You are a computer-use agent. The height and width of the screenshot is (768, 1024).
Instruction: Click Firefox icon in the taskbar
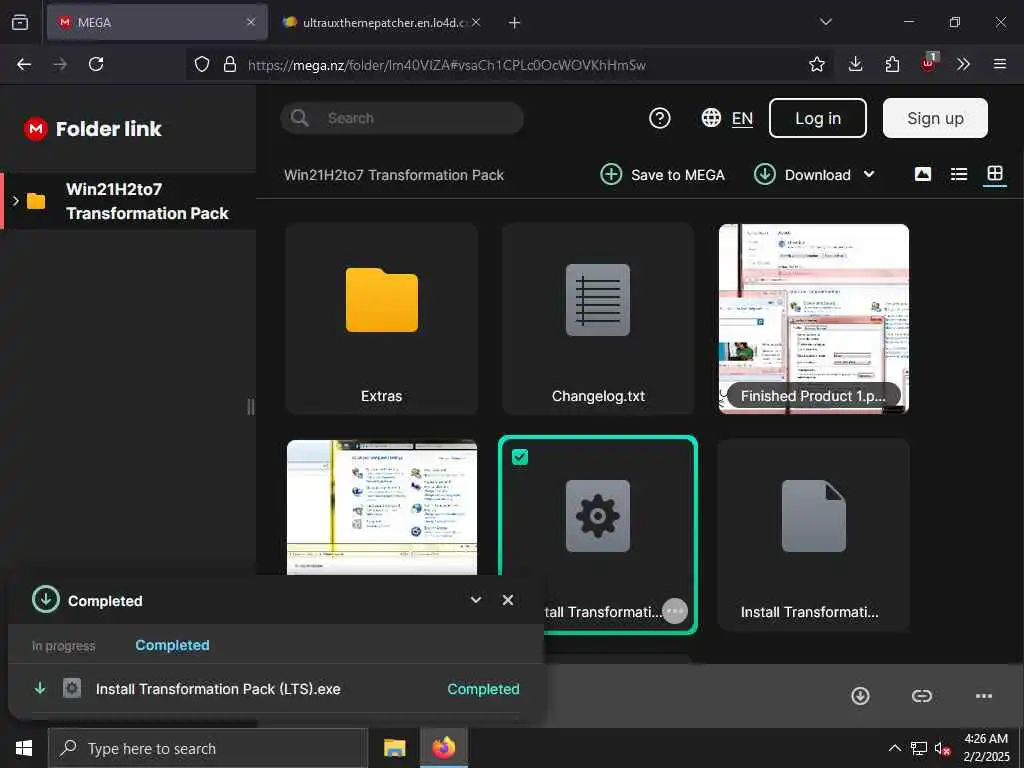[x=443, y=748]
